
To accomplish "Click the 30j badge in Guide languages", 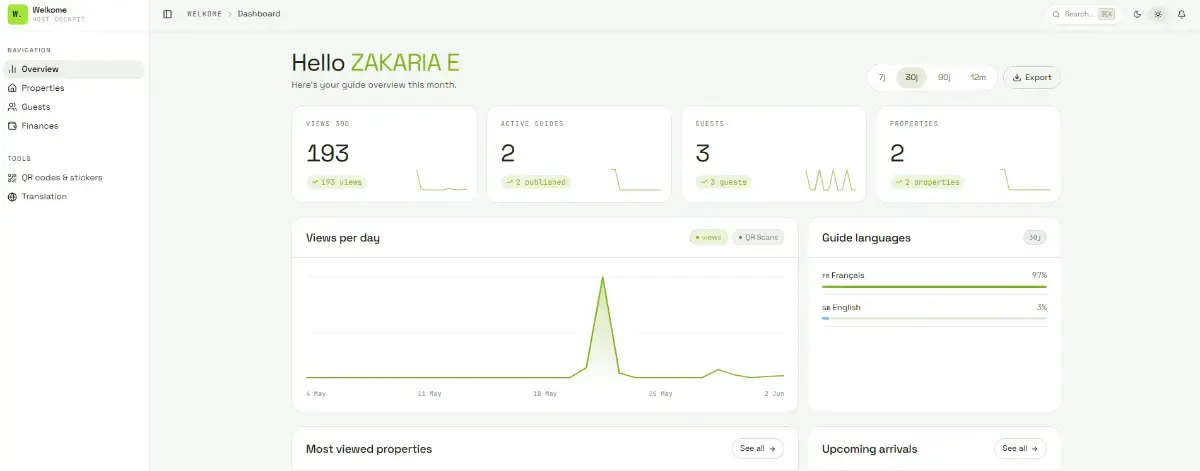I will 1035,238.
